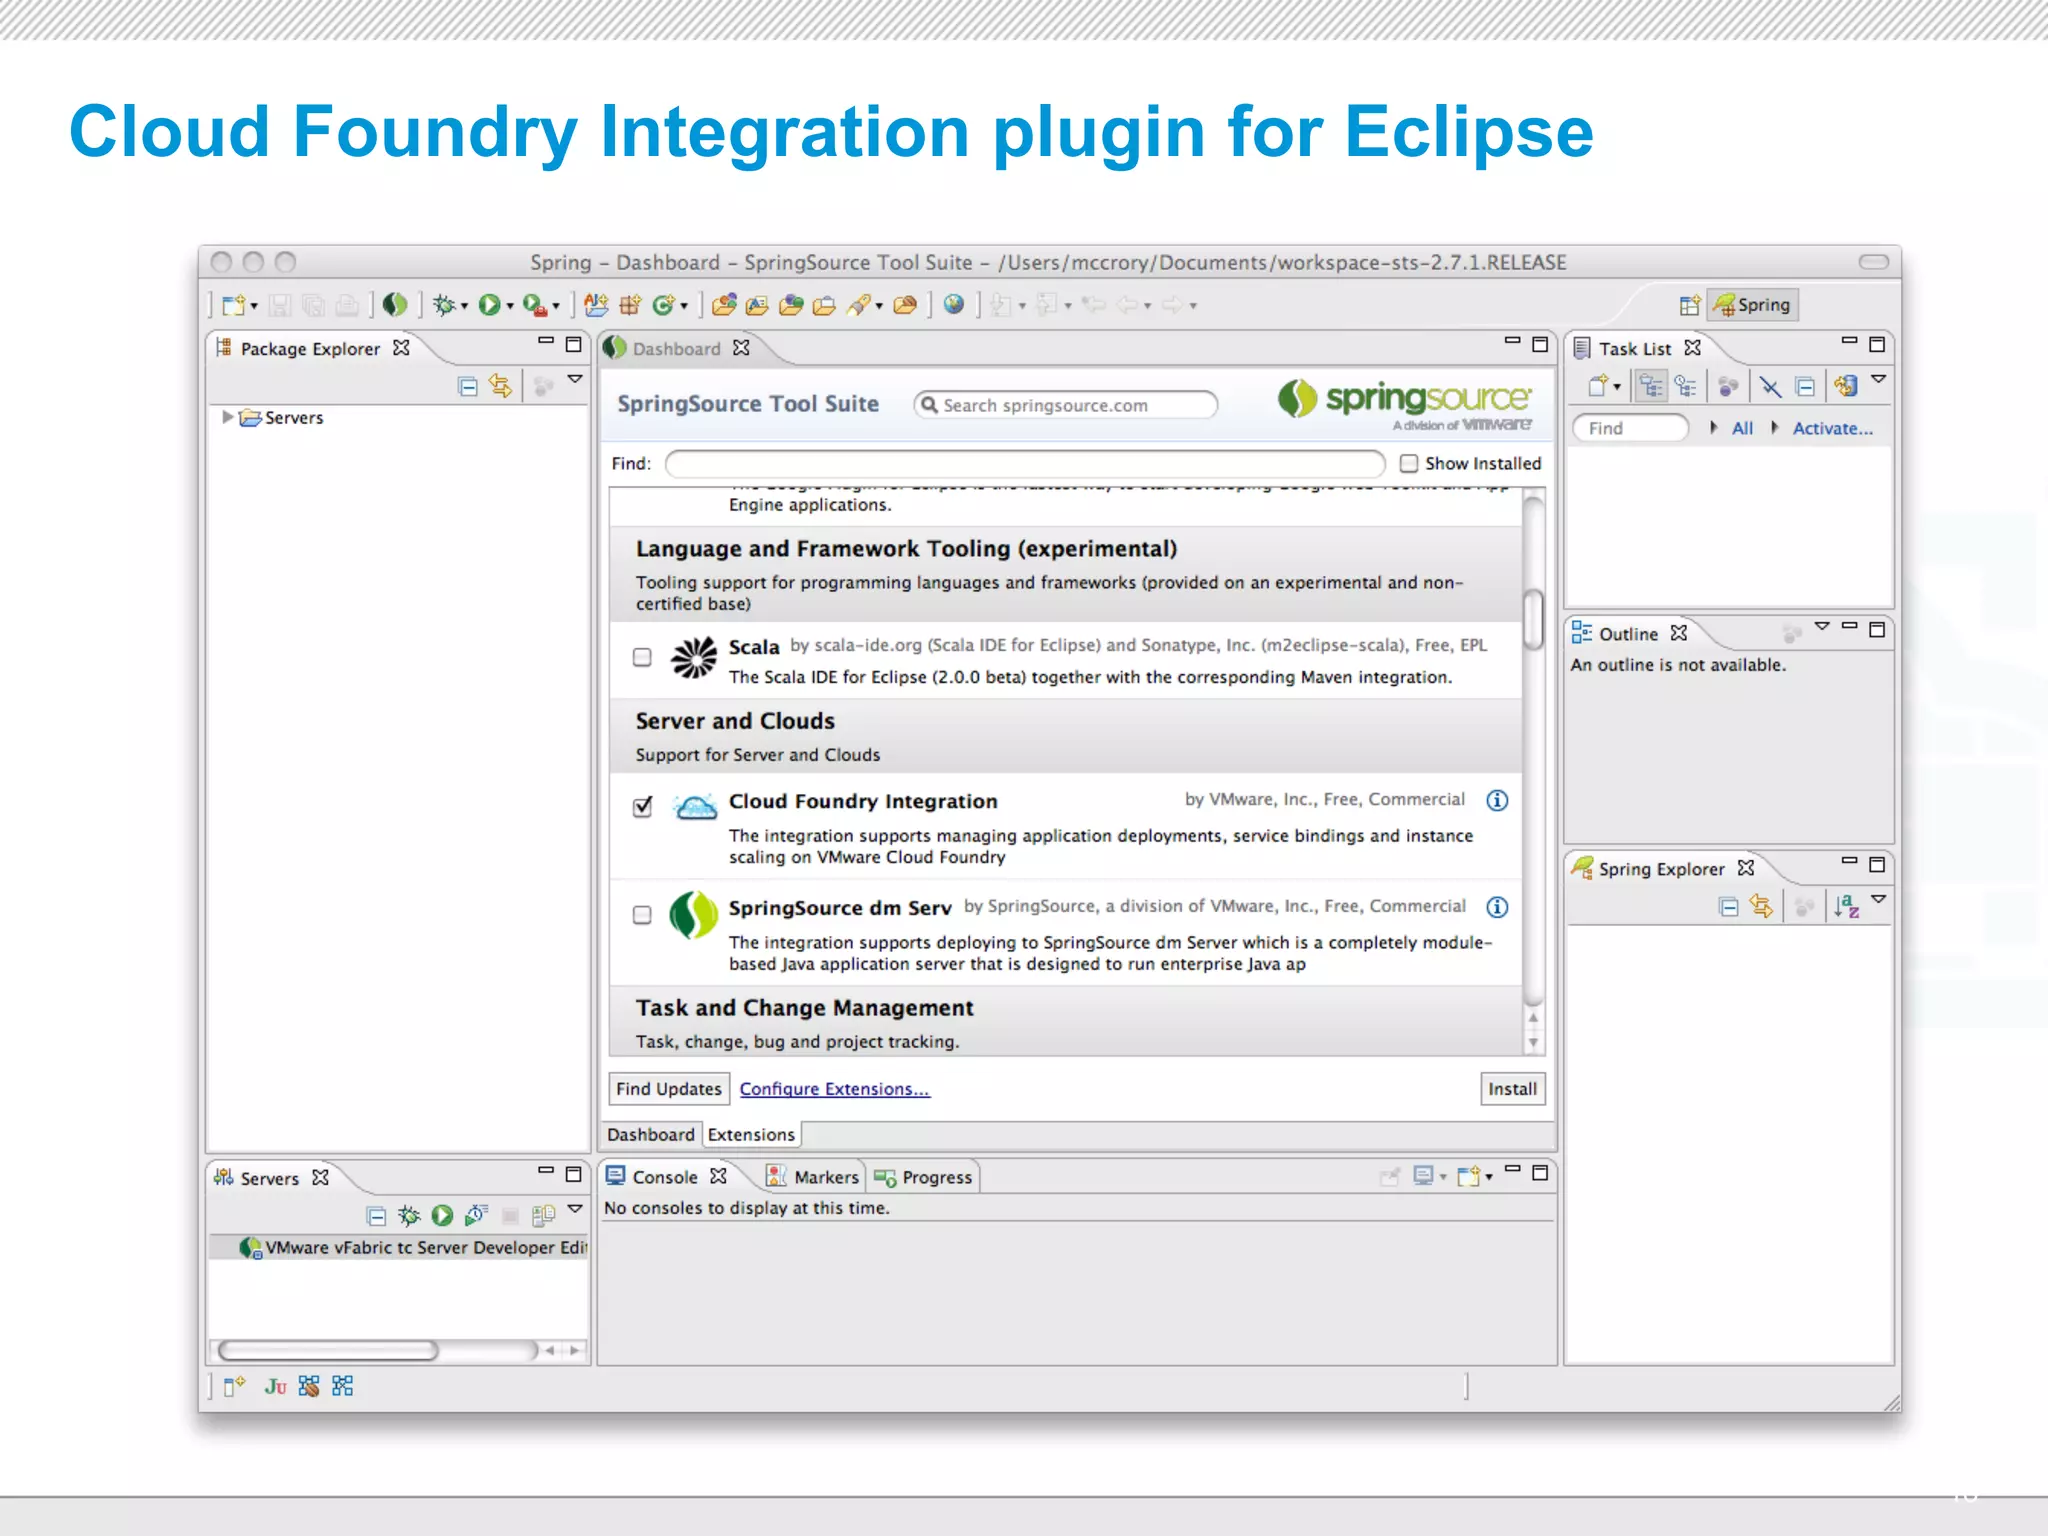The width and height of the screenshot is (2048, 1536).
Task: Click the New Java Class icon
Action: coord(664,304)
